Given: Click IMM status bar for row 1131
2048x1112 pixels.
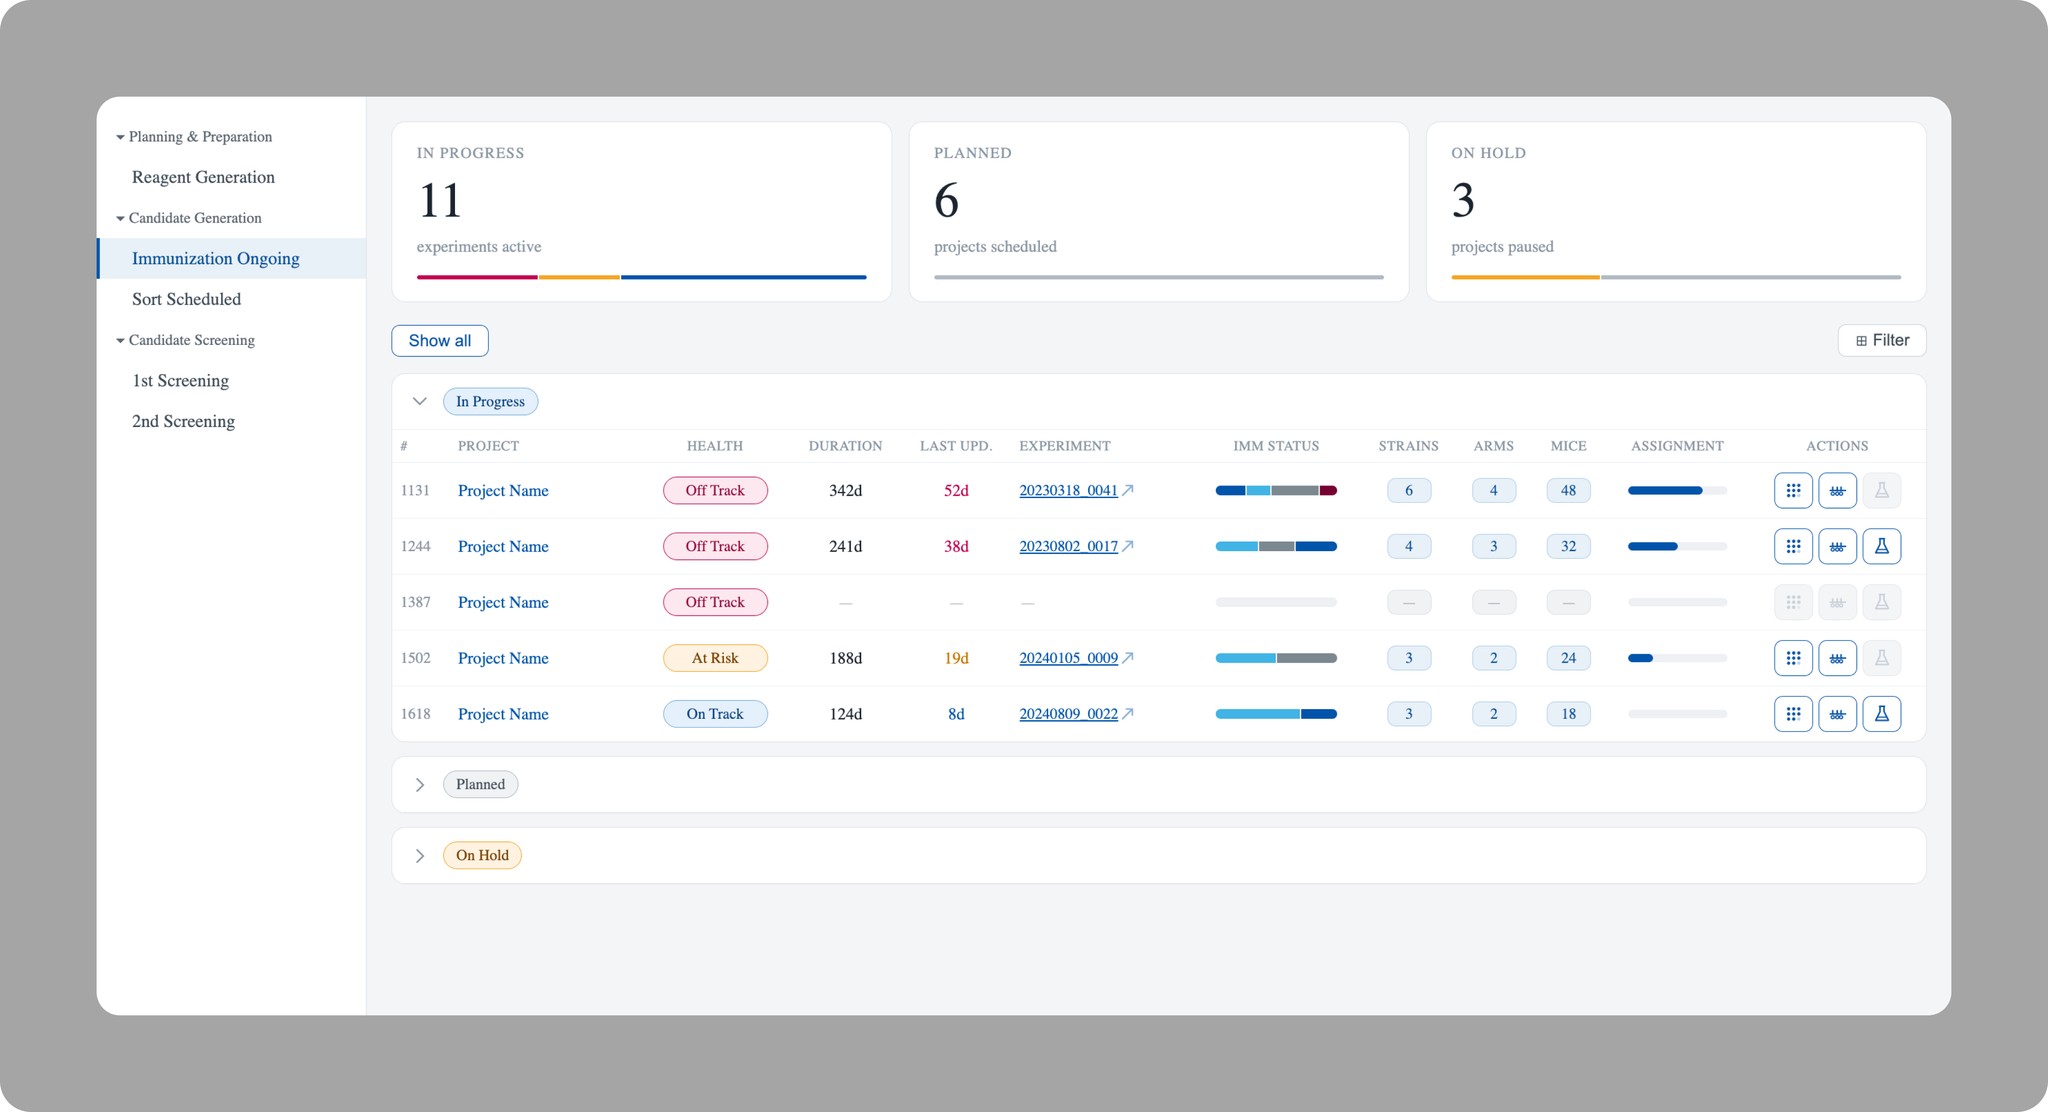Looking at the screenshot, I should (1276, 490).
